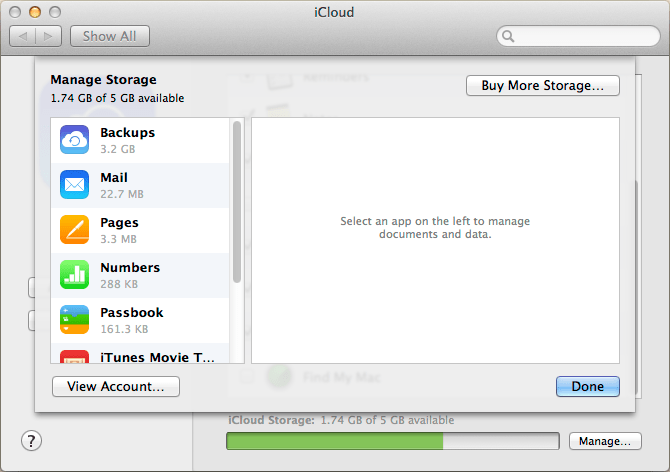Viewport: 670px width, 472px height.
Task: Click the 288 KB size text
Action: pos(119,284)
